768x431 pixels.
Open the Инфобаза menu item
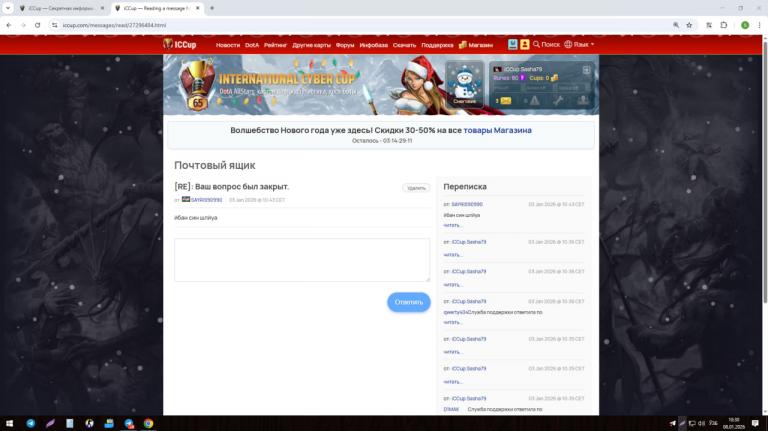[x=374, y=45]
